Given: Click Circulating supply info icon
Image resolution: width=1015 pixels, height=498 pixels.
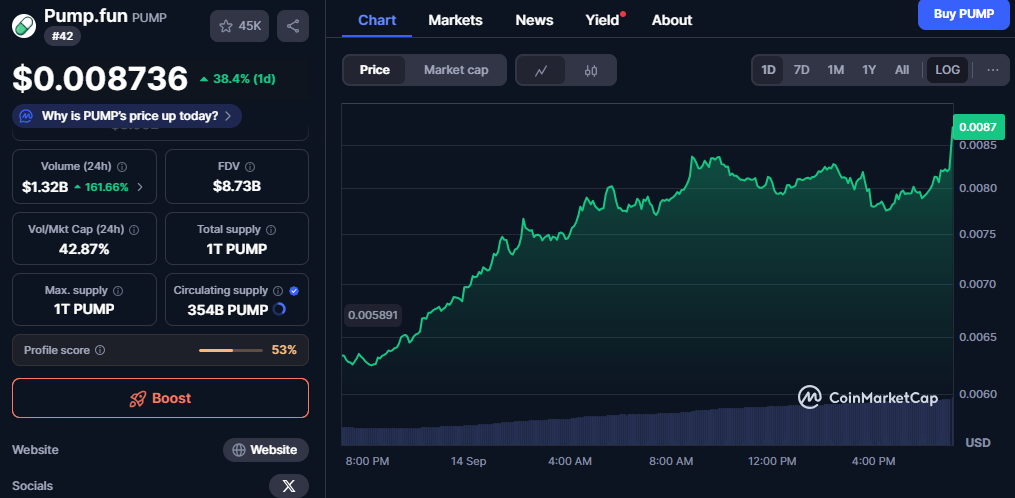Looking at the screenshot, I should 278,291.
